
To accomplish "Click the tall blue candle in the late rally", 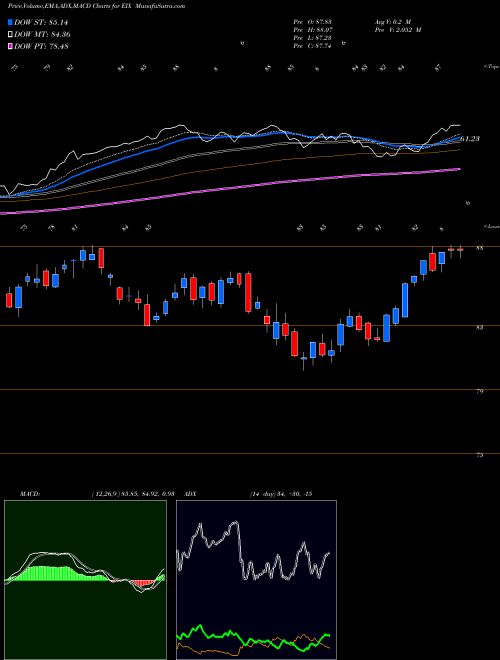I will click(x=405, y=300).
